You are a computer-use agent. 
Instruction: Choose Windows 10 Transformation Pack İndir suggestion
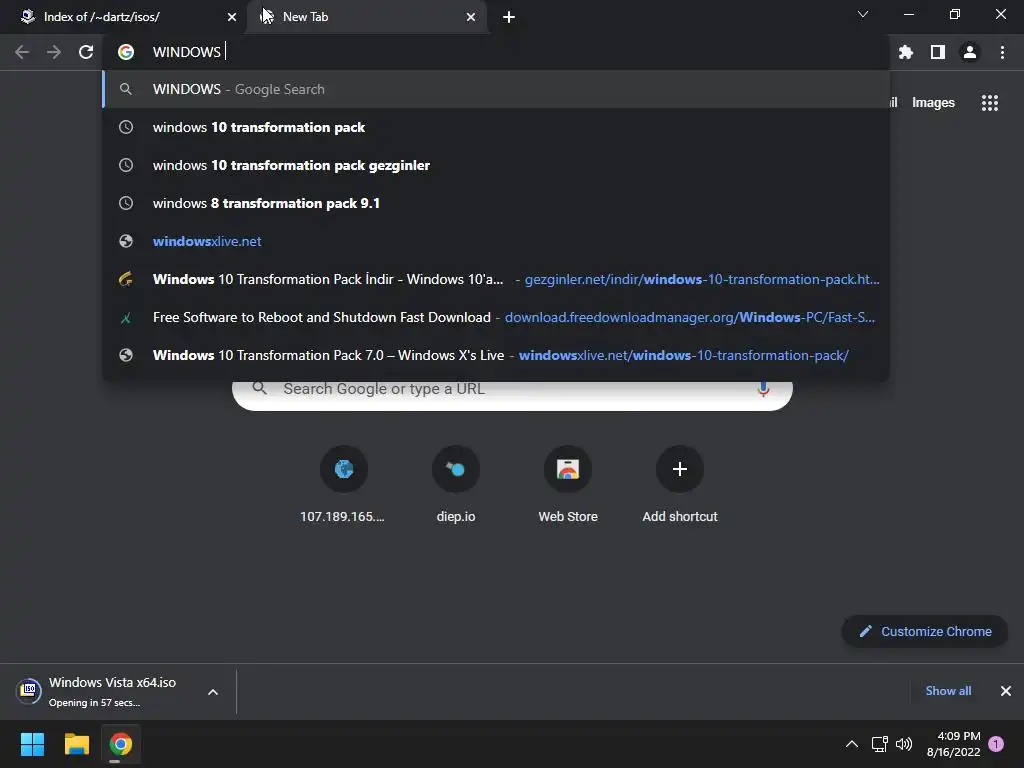tap(496, 279)
